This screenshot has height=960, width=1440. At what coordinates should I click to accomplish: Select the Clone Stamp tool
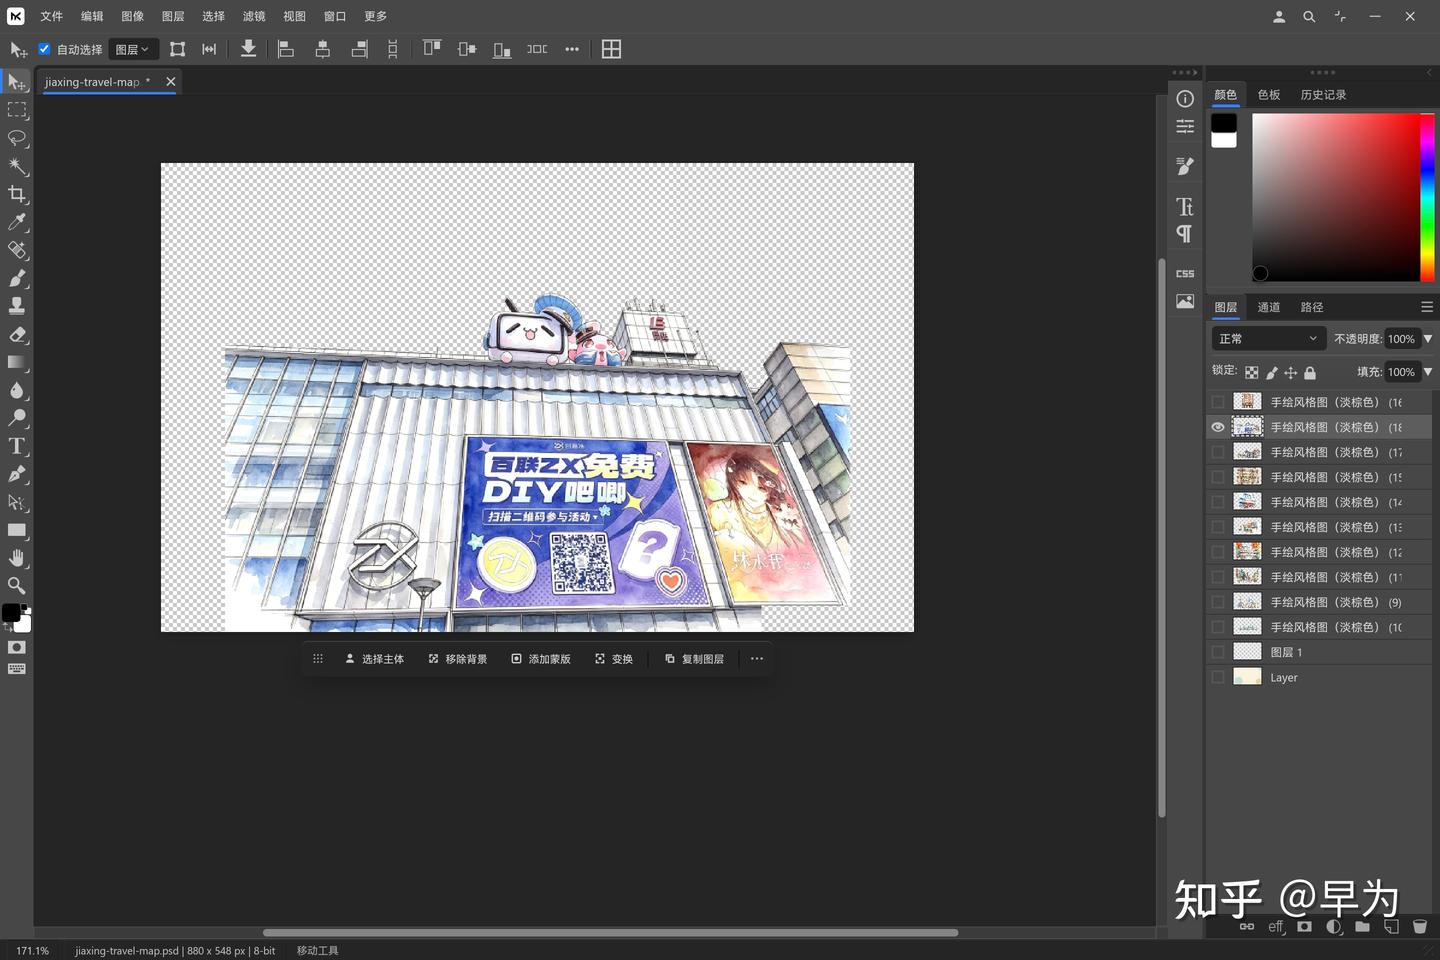click(x=17, y=306)
